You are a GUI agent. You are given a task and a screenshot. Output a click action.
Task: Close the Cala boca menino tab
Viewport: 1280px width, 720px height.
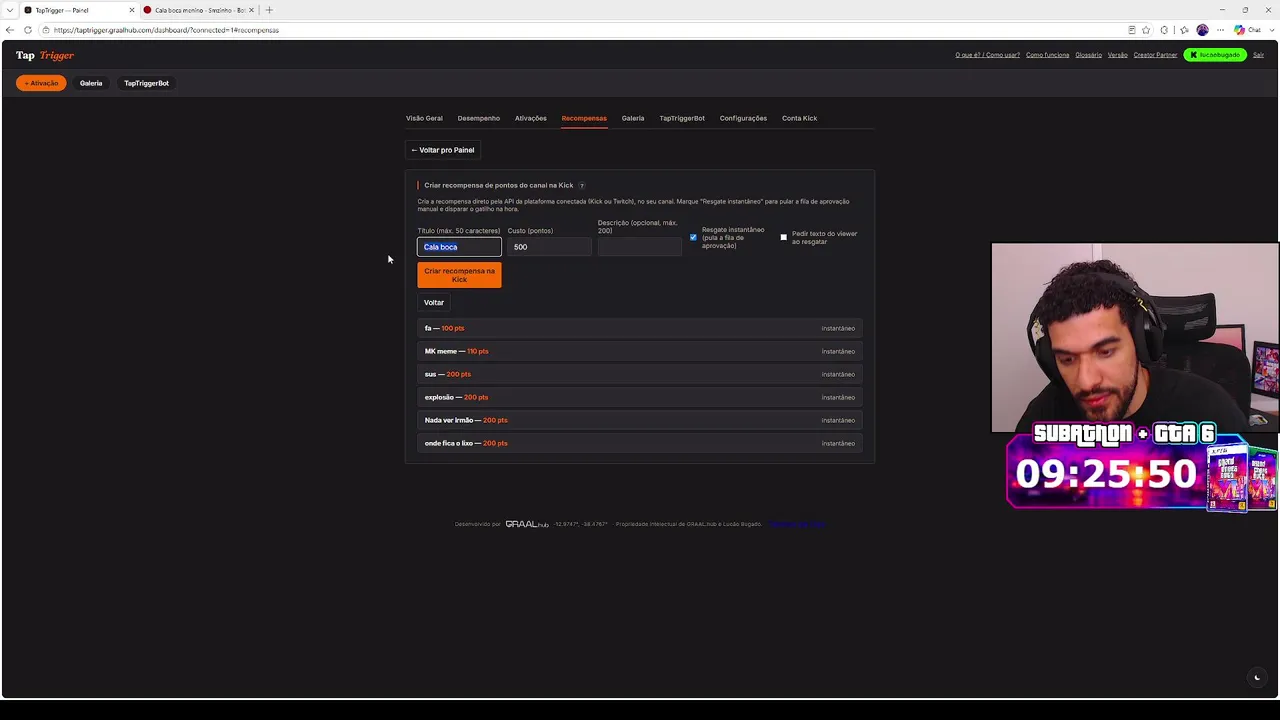click(253, 10)
